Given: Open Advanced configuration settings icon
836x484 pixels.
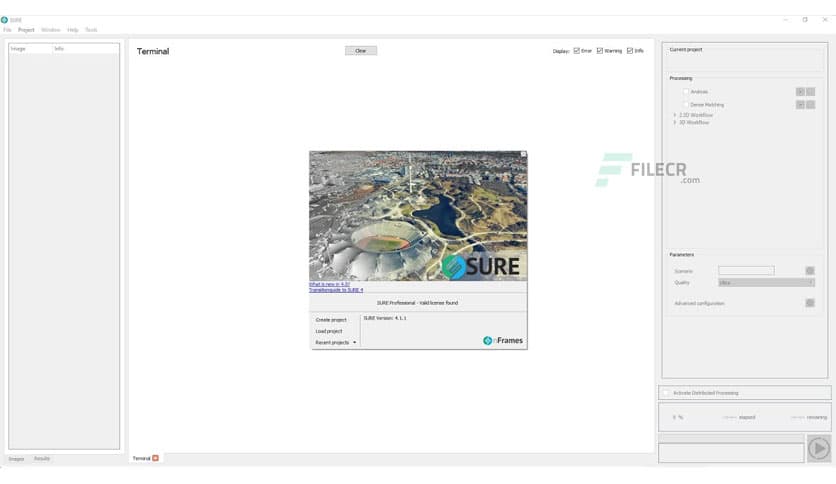Looking at the screenshot, I should pyautogui.click(x=810, y=303).
